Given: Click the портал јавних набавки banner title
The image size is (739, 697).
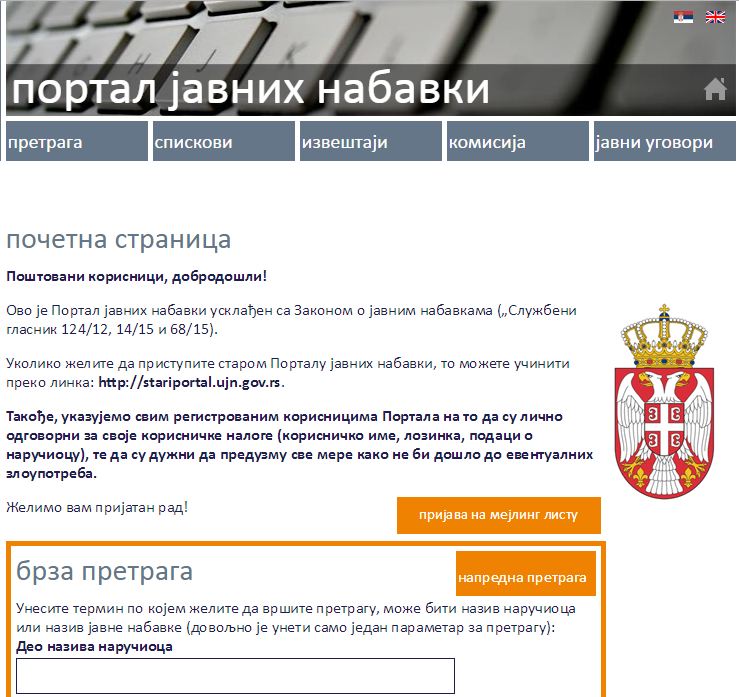Looking at the screenshot, I should click(x=250, y=89).
